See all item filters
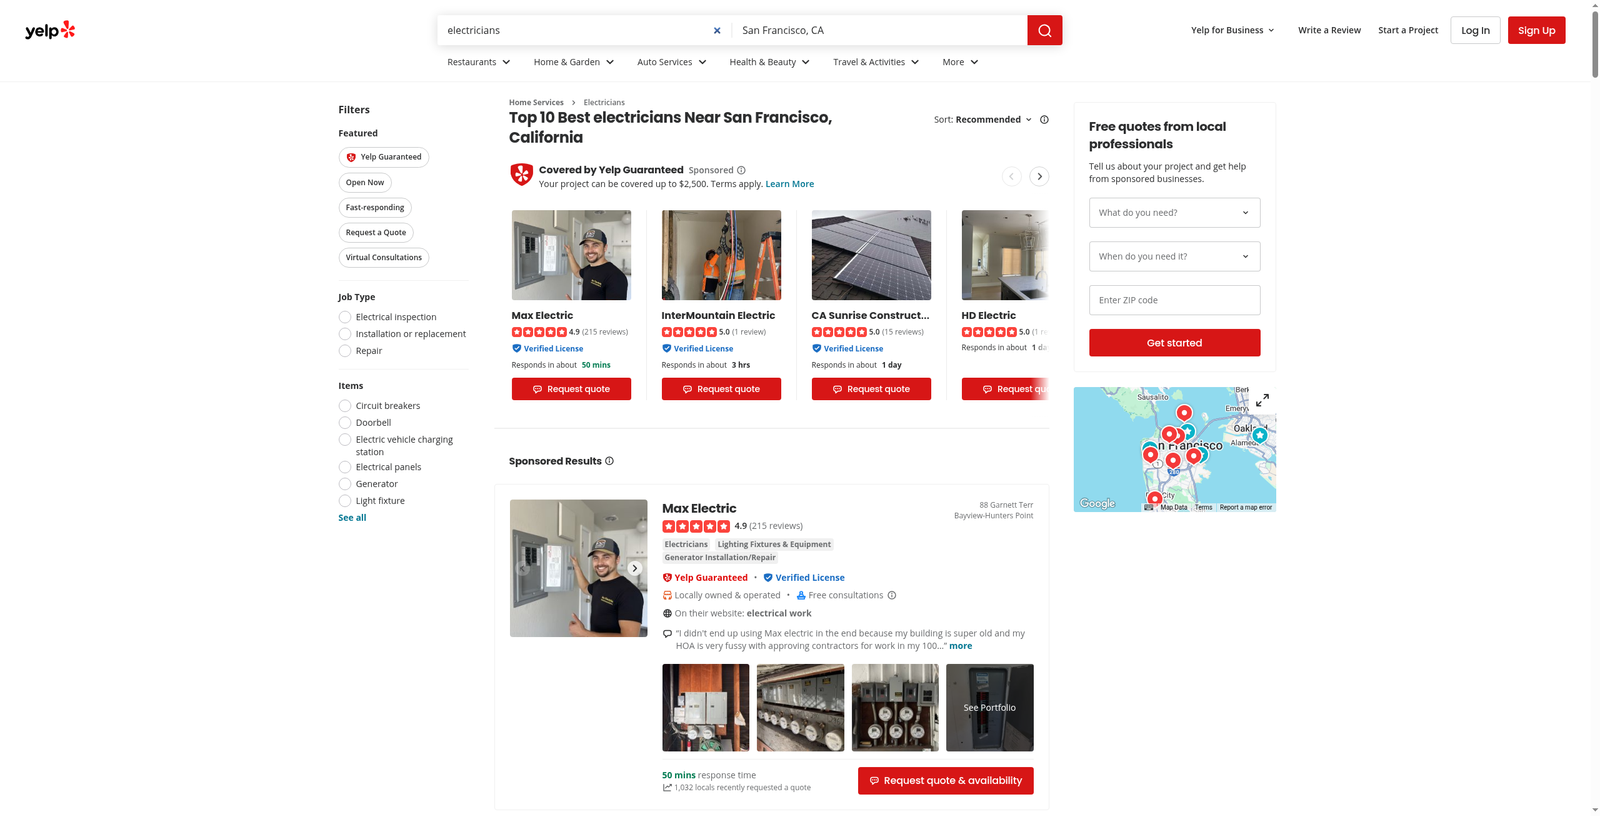 352,518
